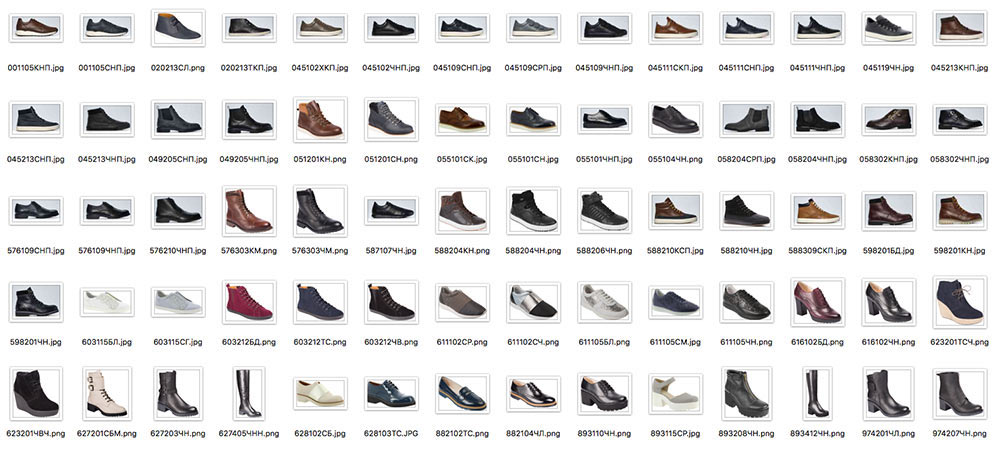
Task: Click the 627405ЧНН.png tall black boot
Action: pos(249,392)
